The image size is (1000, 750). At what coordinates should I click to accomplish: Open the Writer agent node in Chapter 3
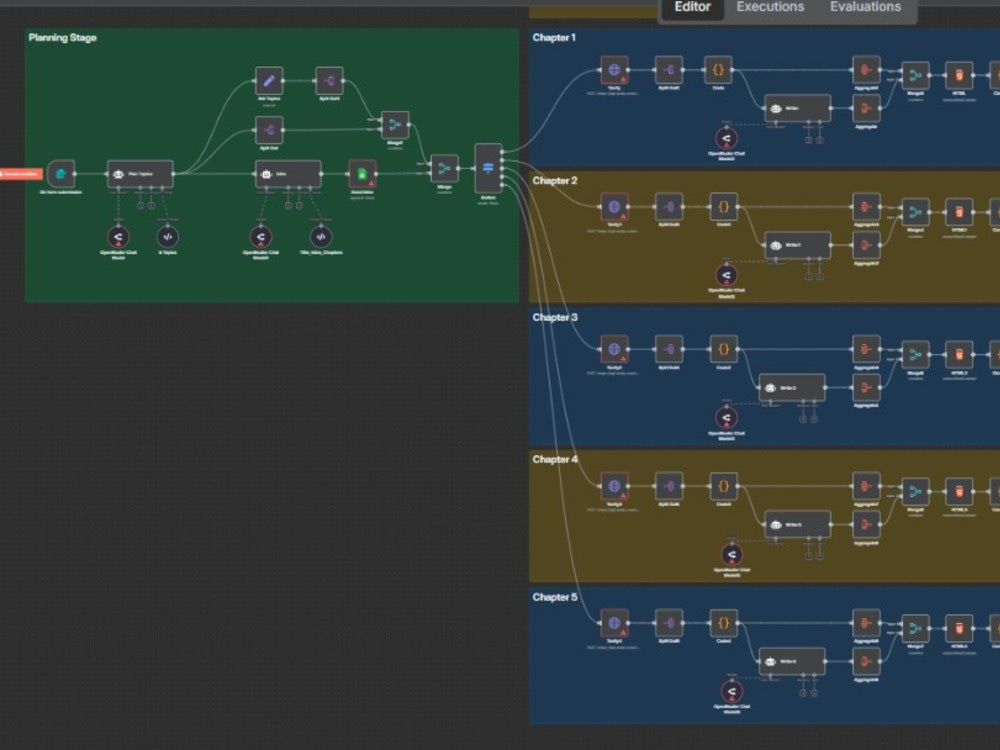pyautogui.click(x=792, y=388)
